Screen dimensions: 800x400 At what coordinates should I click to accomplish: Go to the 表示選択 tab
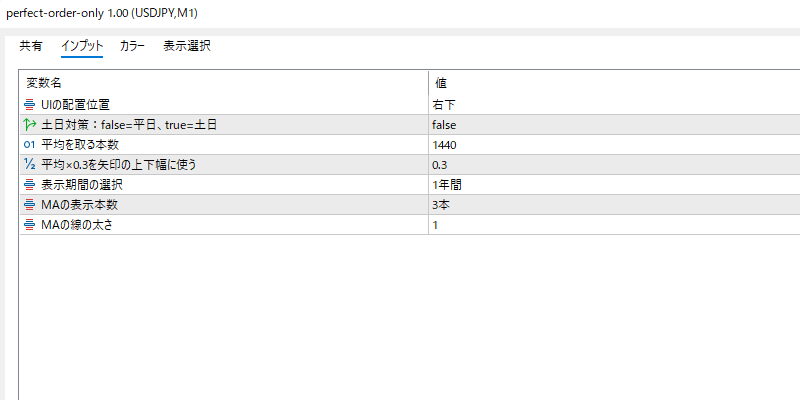(x=187, y=46)
